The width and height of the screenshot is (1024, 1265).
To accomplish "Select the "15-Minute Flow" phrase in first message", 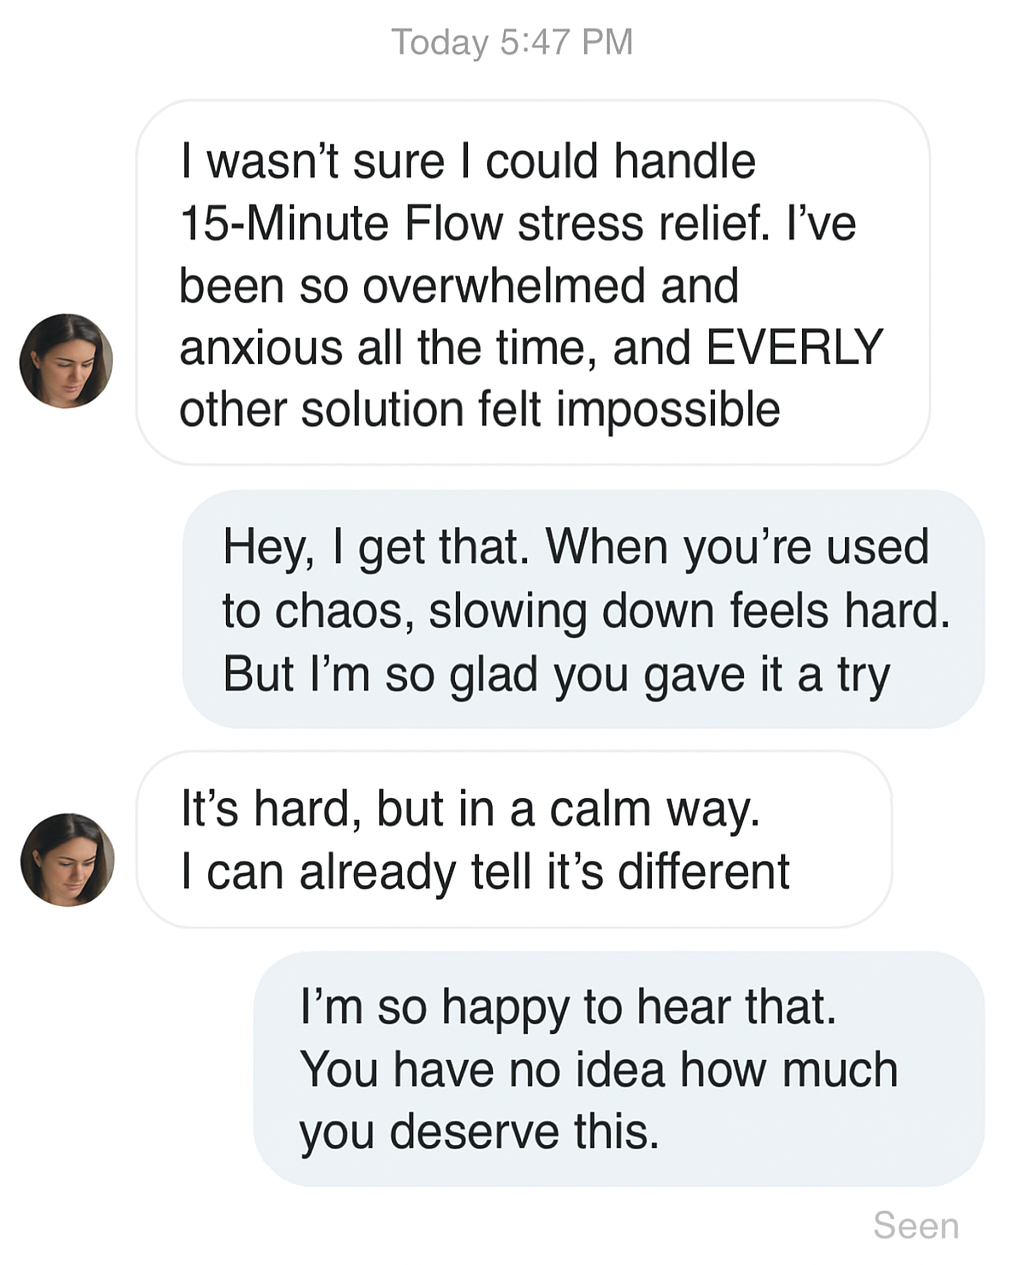I will click(x=340, y=223).
